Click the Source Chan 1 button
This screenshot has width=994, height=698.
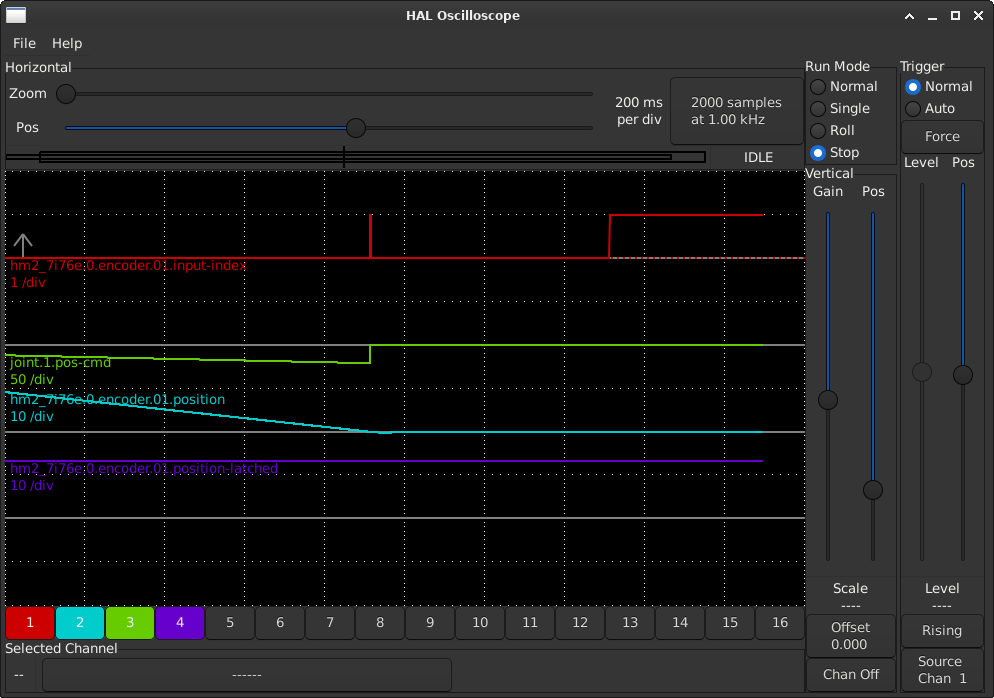click(941, 669)
